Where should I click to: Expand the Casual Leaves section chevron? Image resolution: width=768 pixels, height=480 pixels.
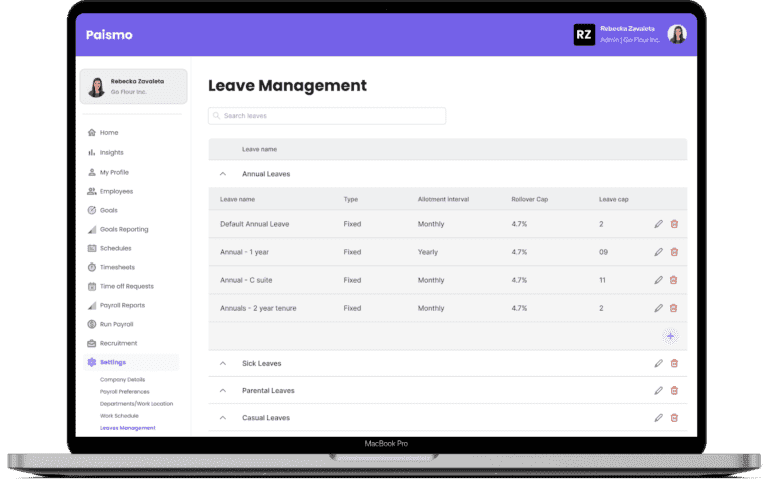[223, 418]
